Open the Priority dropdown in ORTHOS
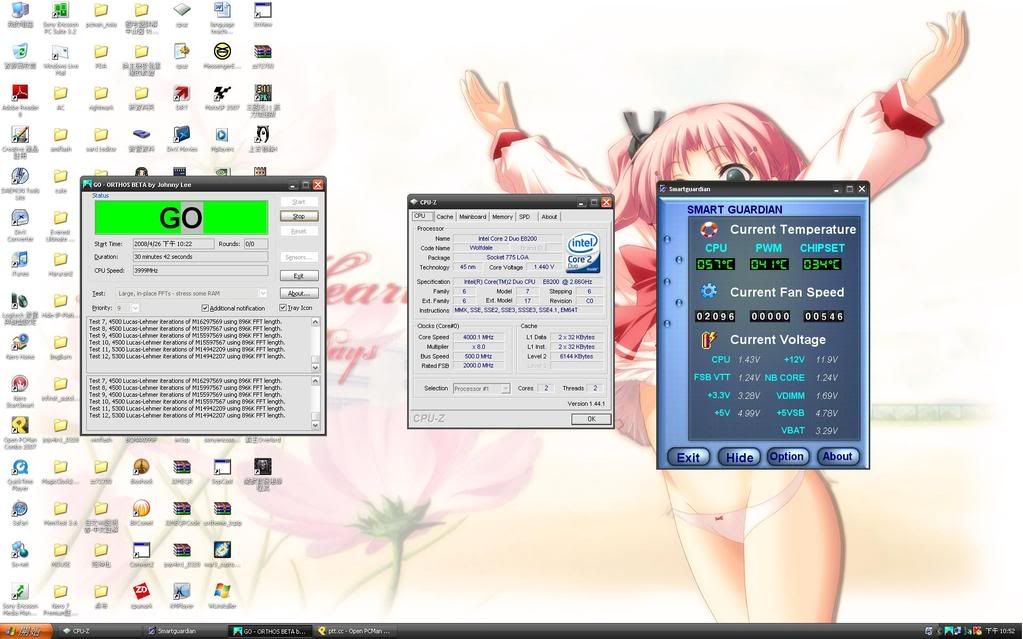Viewport: 1023px width, 639px height. pos(135,307)
